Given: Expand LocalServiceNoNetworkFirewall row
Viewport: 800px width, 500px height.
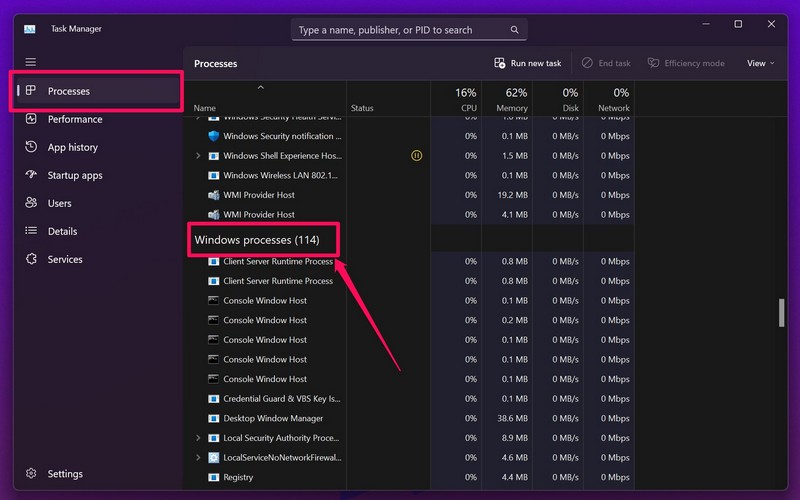Looking at the screenshot, I should coord(198,458).
